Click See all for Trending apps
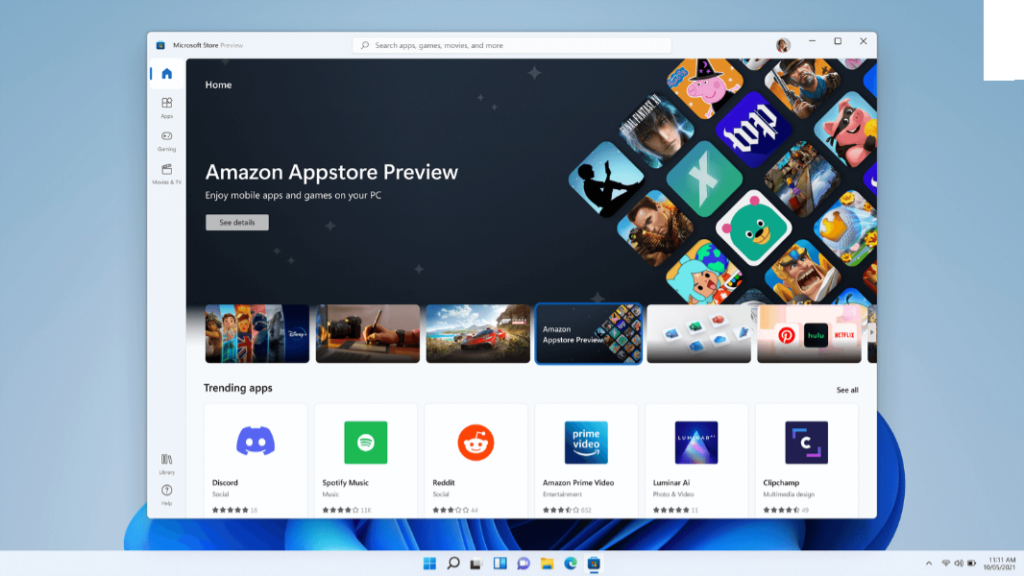 847,390
